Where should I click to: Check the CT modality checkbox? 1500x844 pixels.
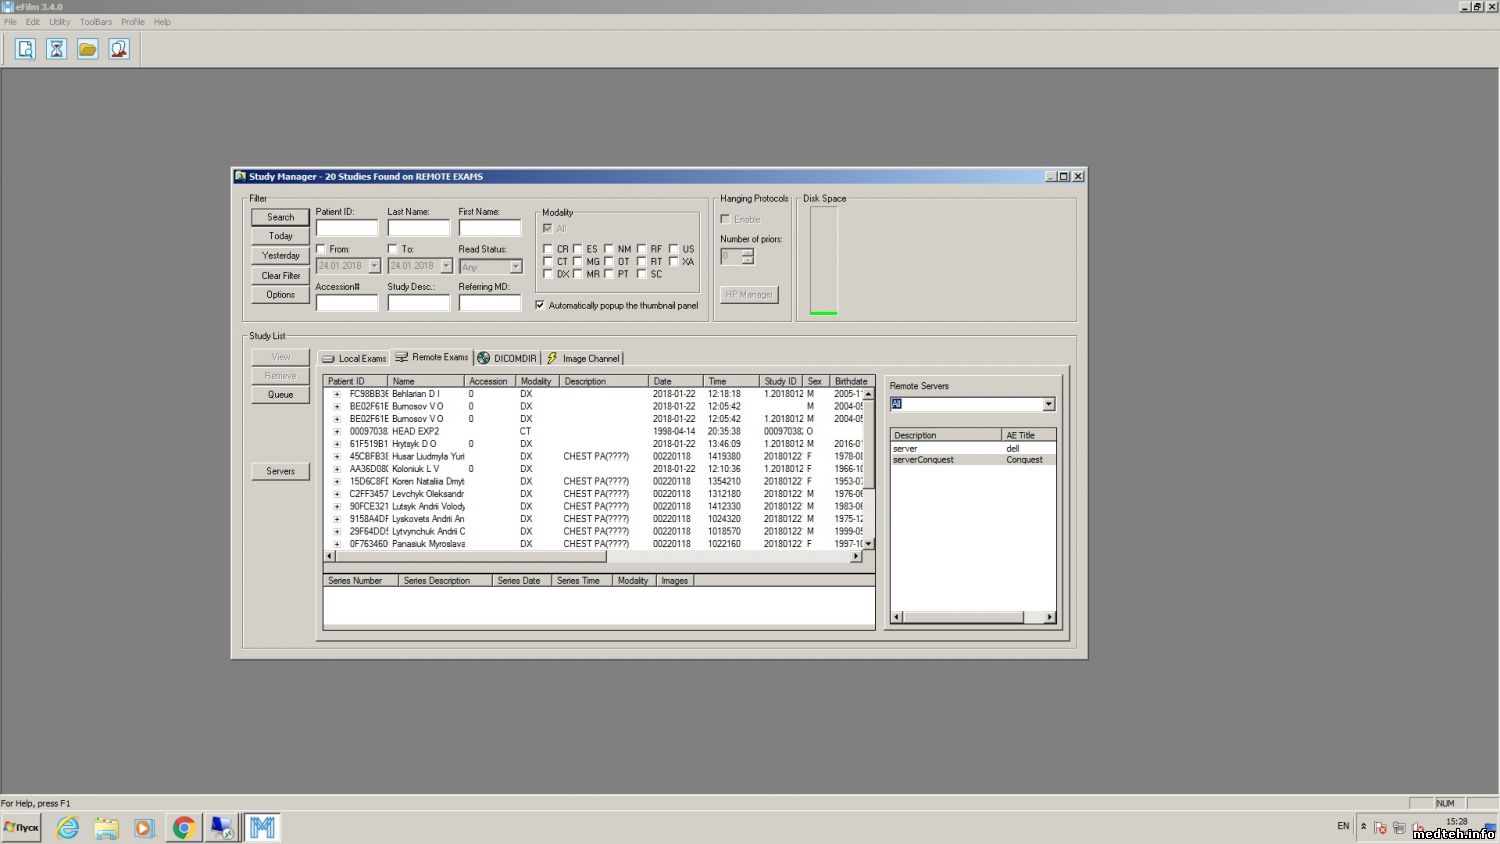point(547,262)
